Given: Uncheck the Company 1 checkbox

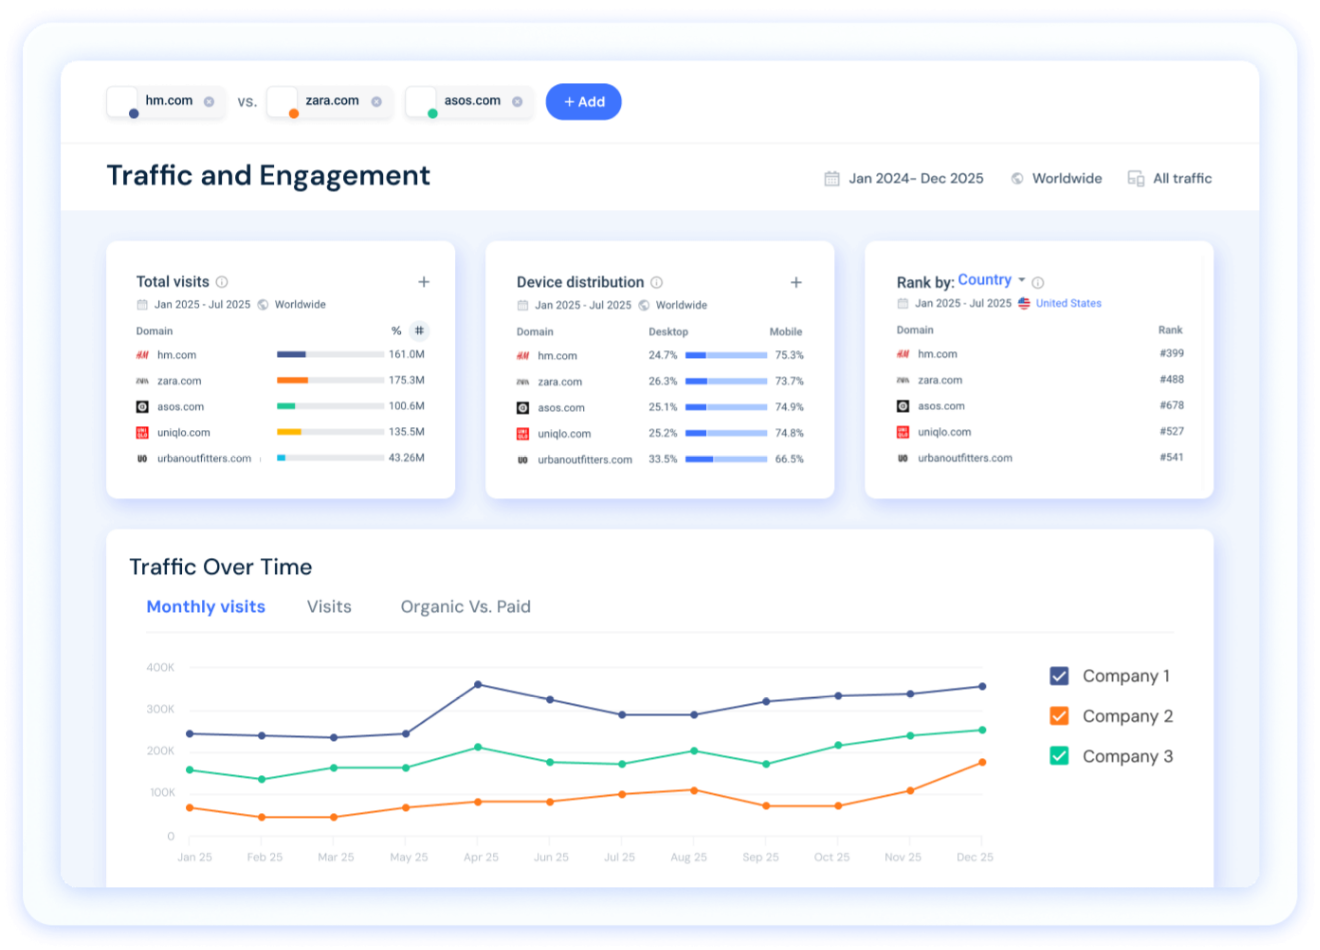Looking at the screenshot, I should [x=1059, y=676].
